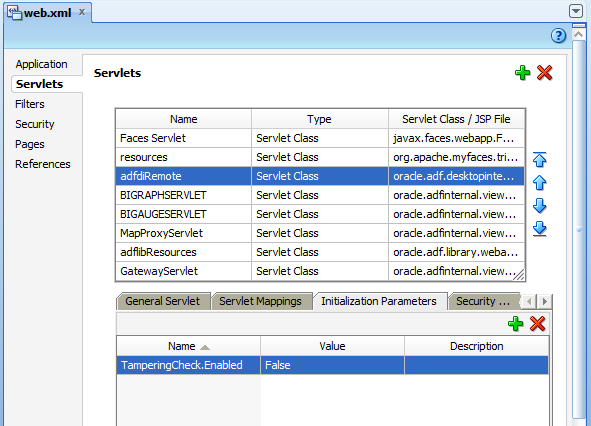Image resolution: width=591 pixels, height=426 pixels.
Task: Click the Value column header
Action: [332, 346]
